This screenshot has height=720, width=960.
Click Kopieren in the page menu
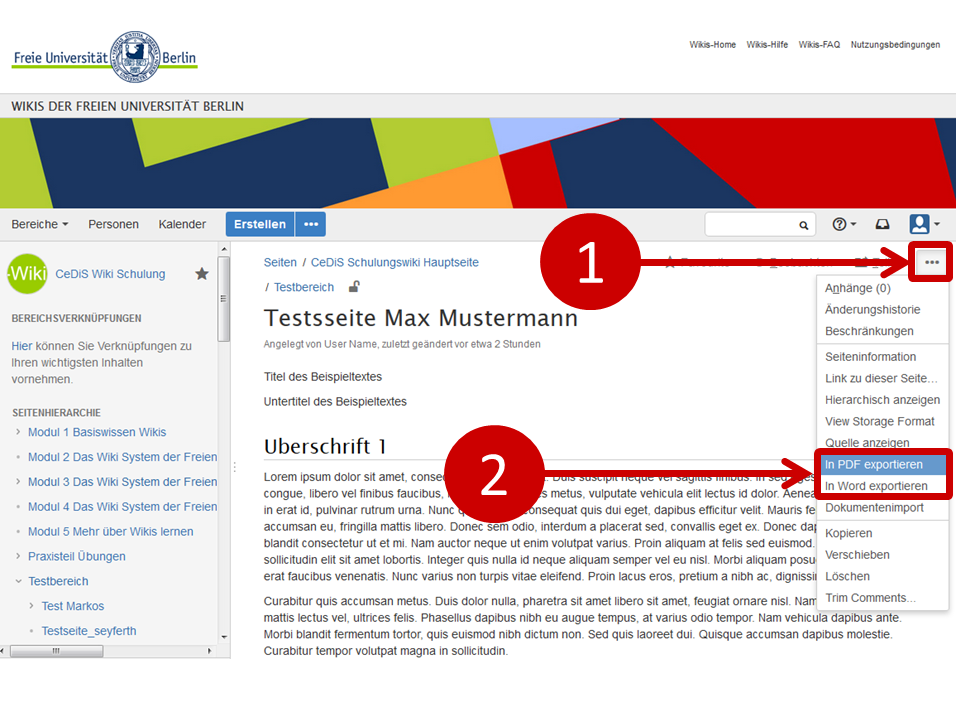tap(882, 533)
